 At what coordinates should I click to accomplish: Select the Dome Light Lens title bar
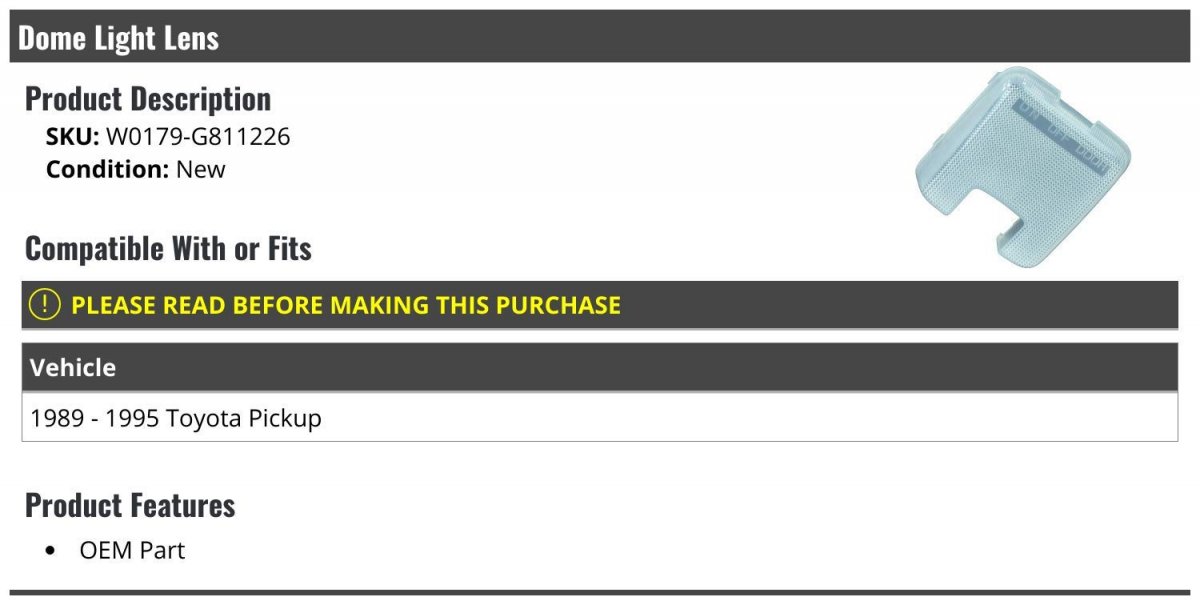point(600,37)
